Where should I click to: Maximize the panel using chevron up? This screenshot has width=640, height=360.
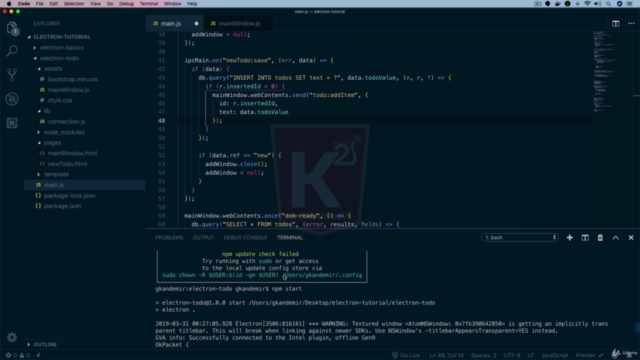[x=616, y=238]
